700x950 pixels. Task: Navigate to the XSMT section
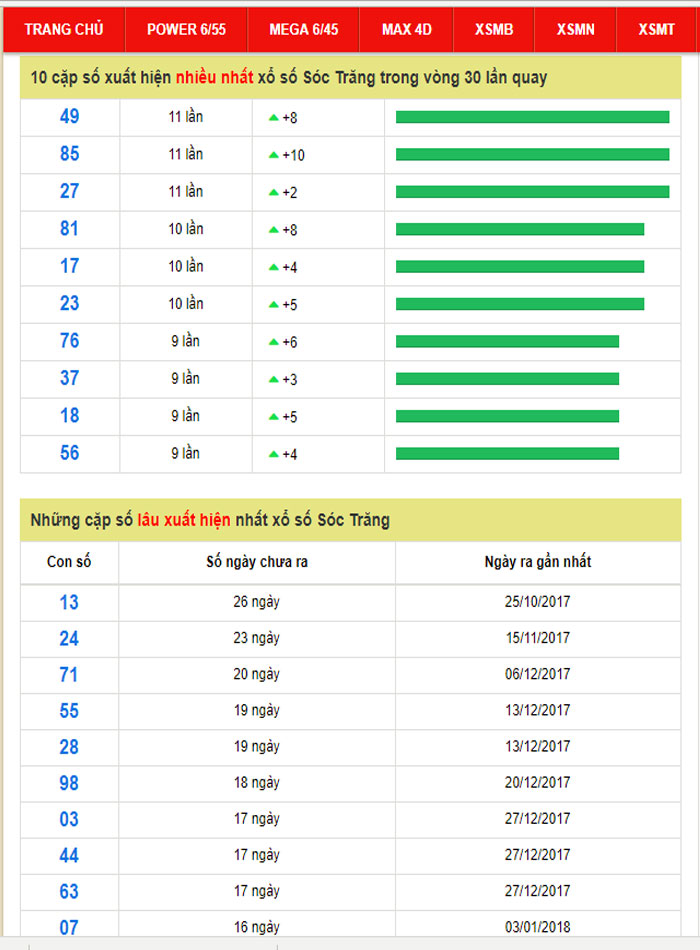pos(656,29)
